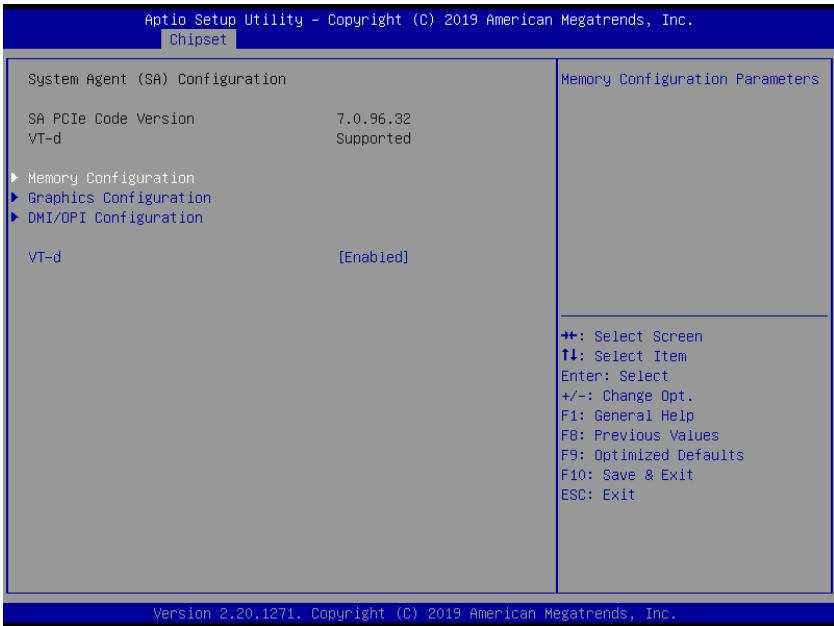This screenshot has height=626, width=834.
Task: Click the Memory Configuration Parameters help text
Action: pyautogui.click(x=690, y=79)
